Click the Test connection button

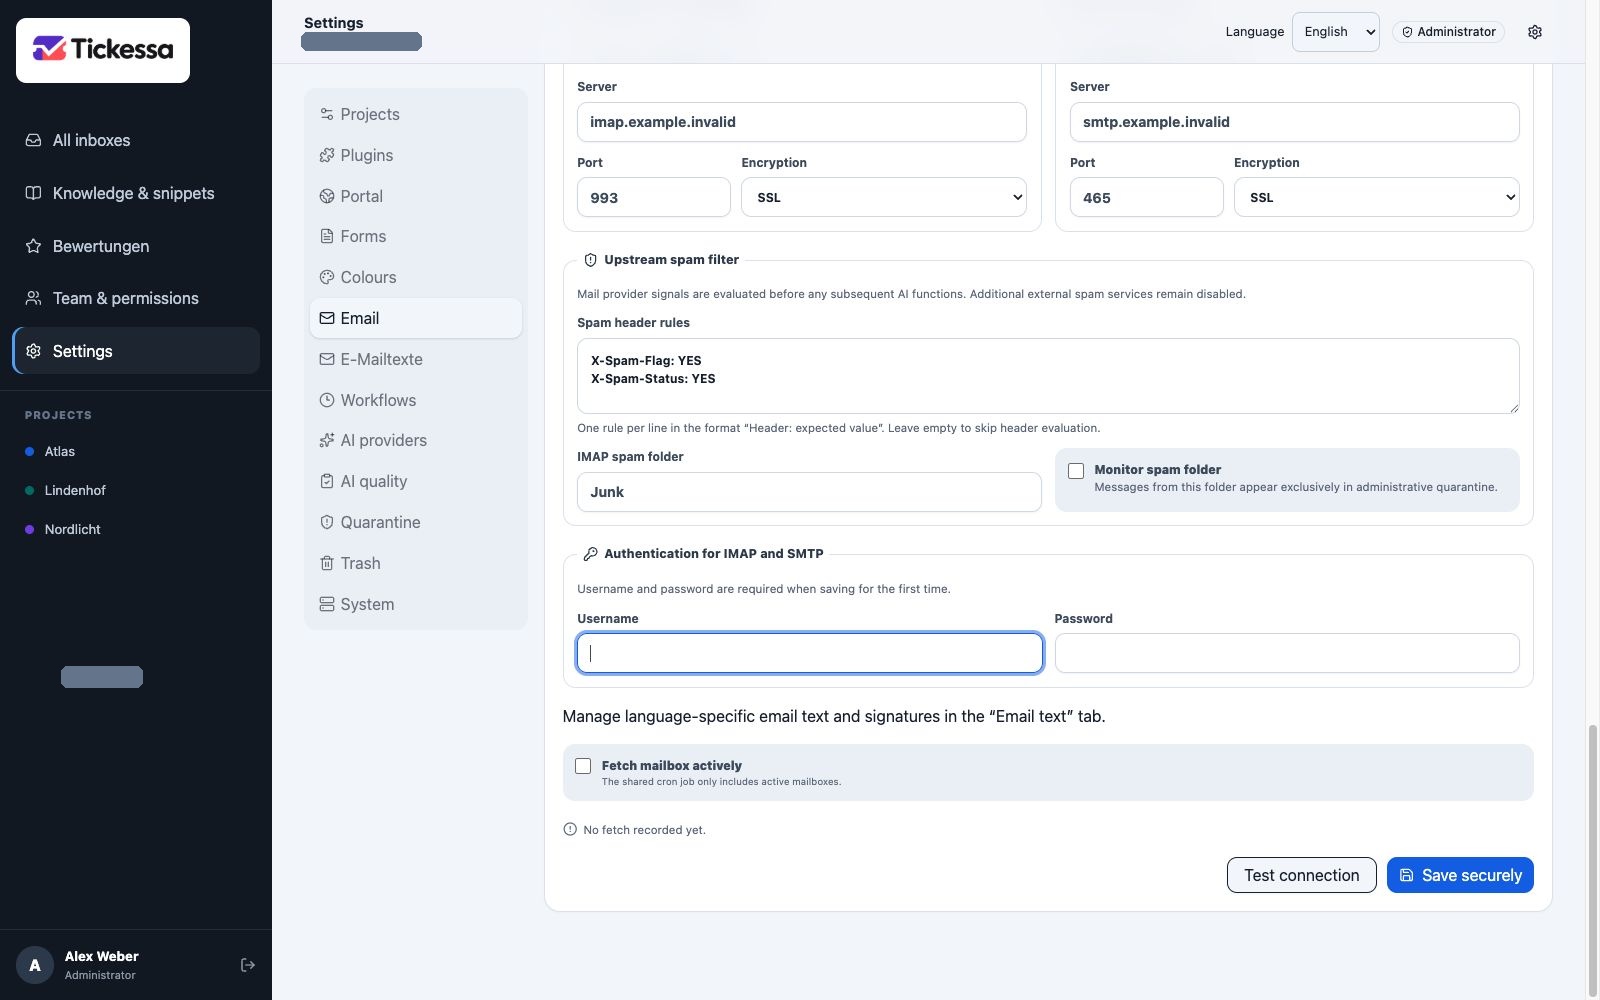click(x=1301, y=875)
